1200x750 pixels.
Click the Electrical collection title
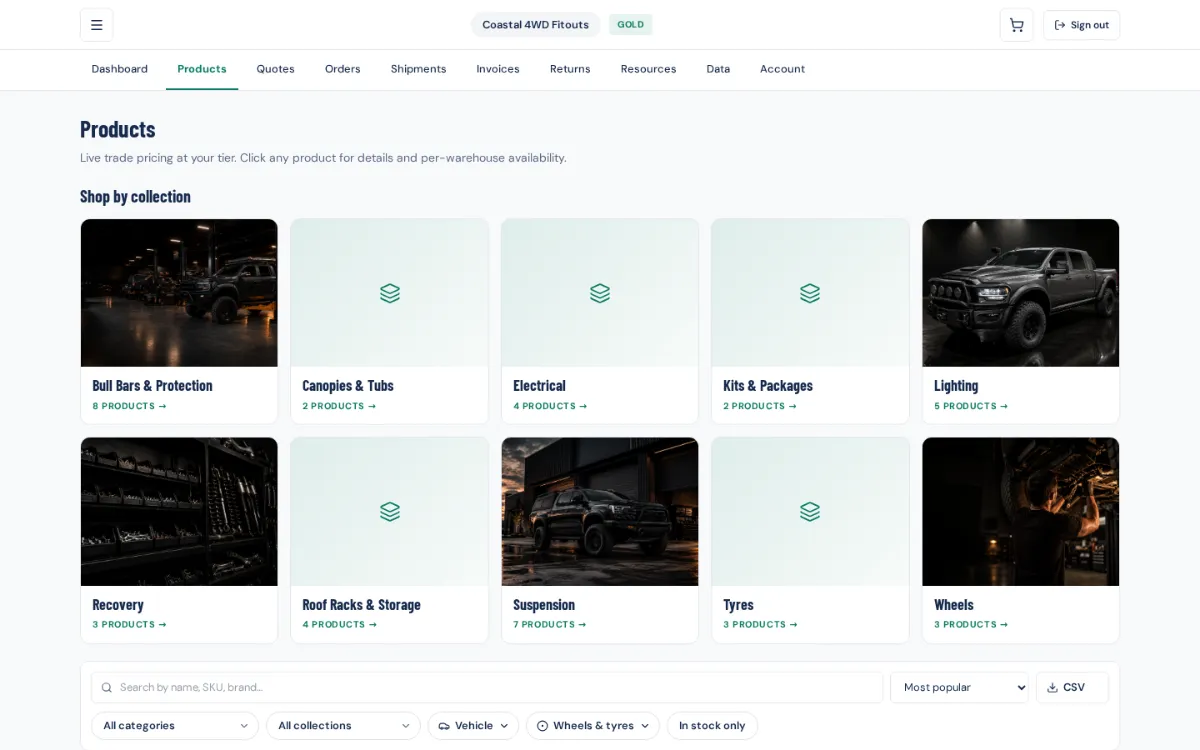(539, 386)
